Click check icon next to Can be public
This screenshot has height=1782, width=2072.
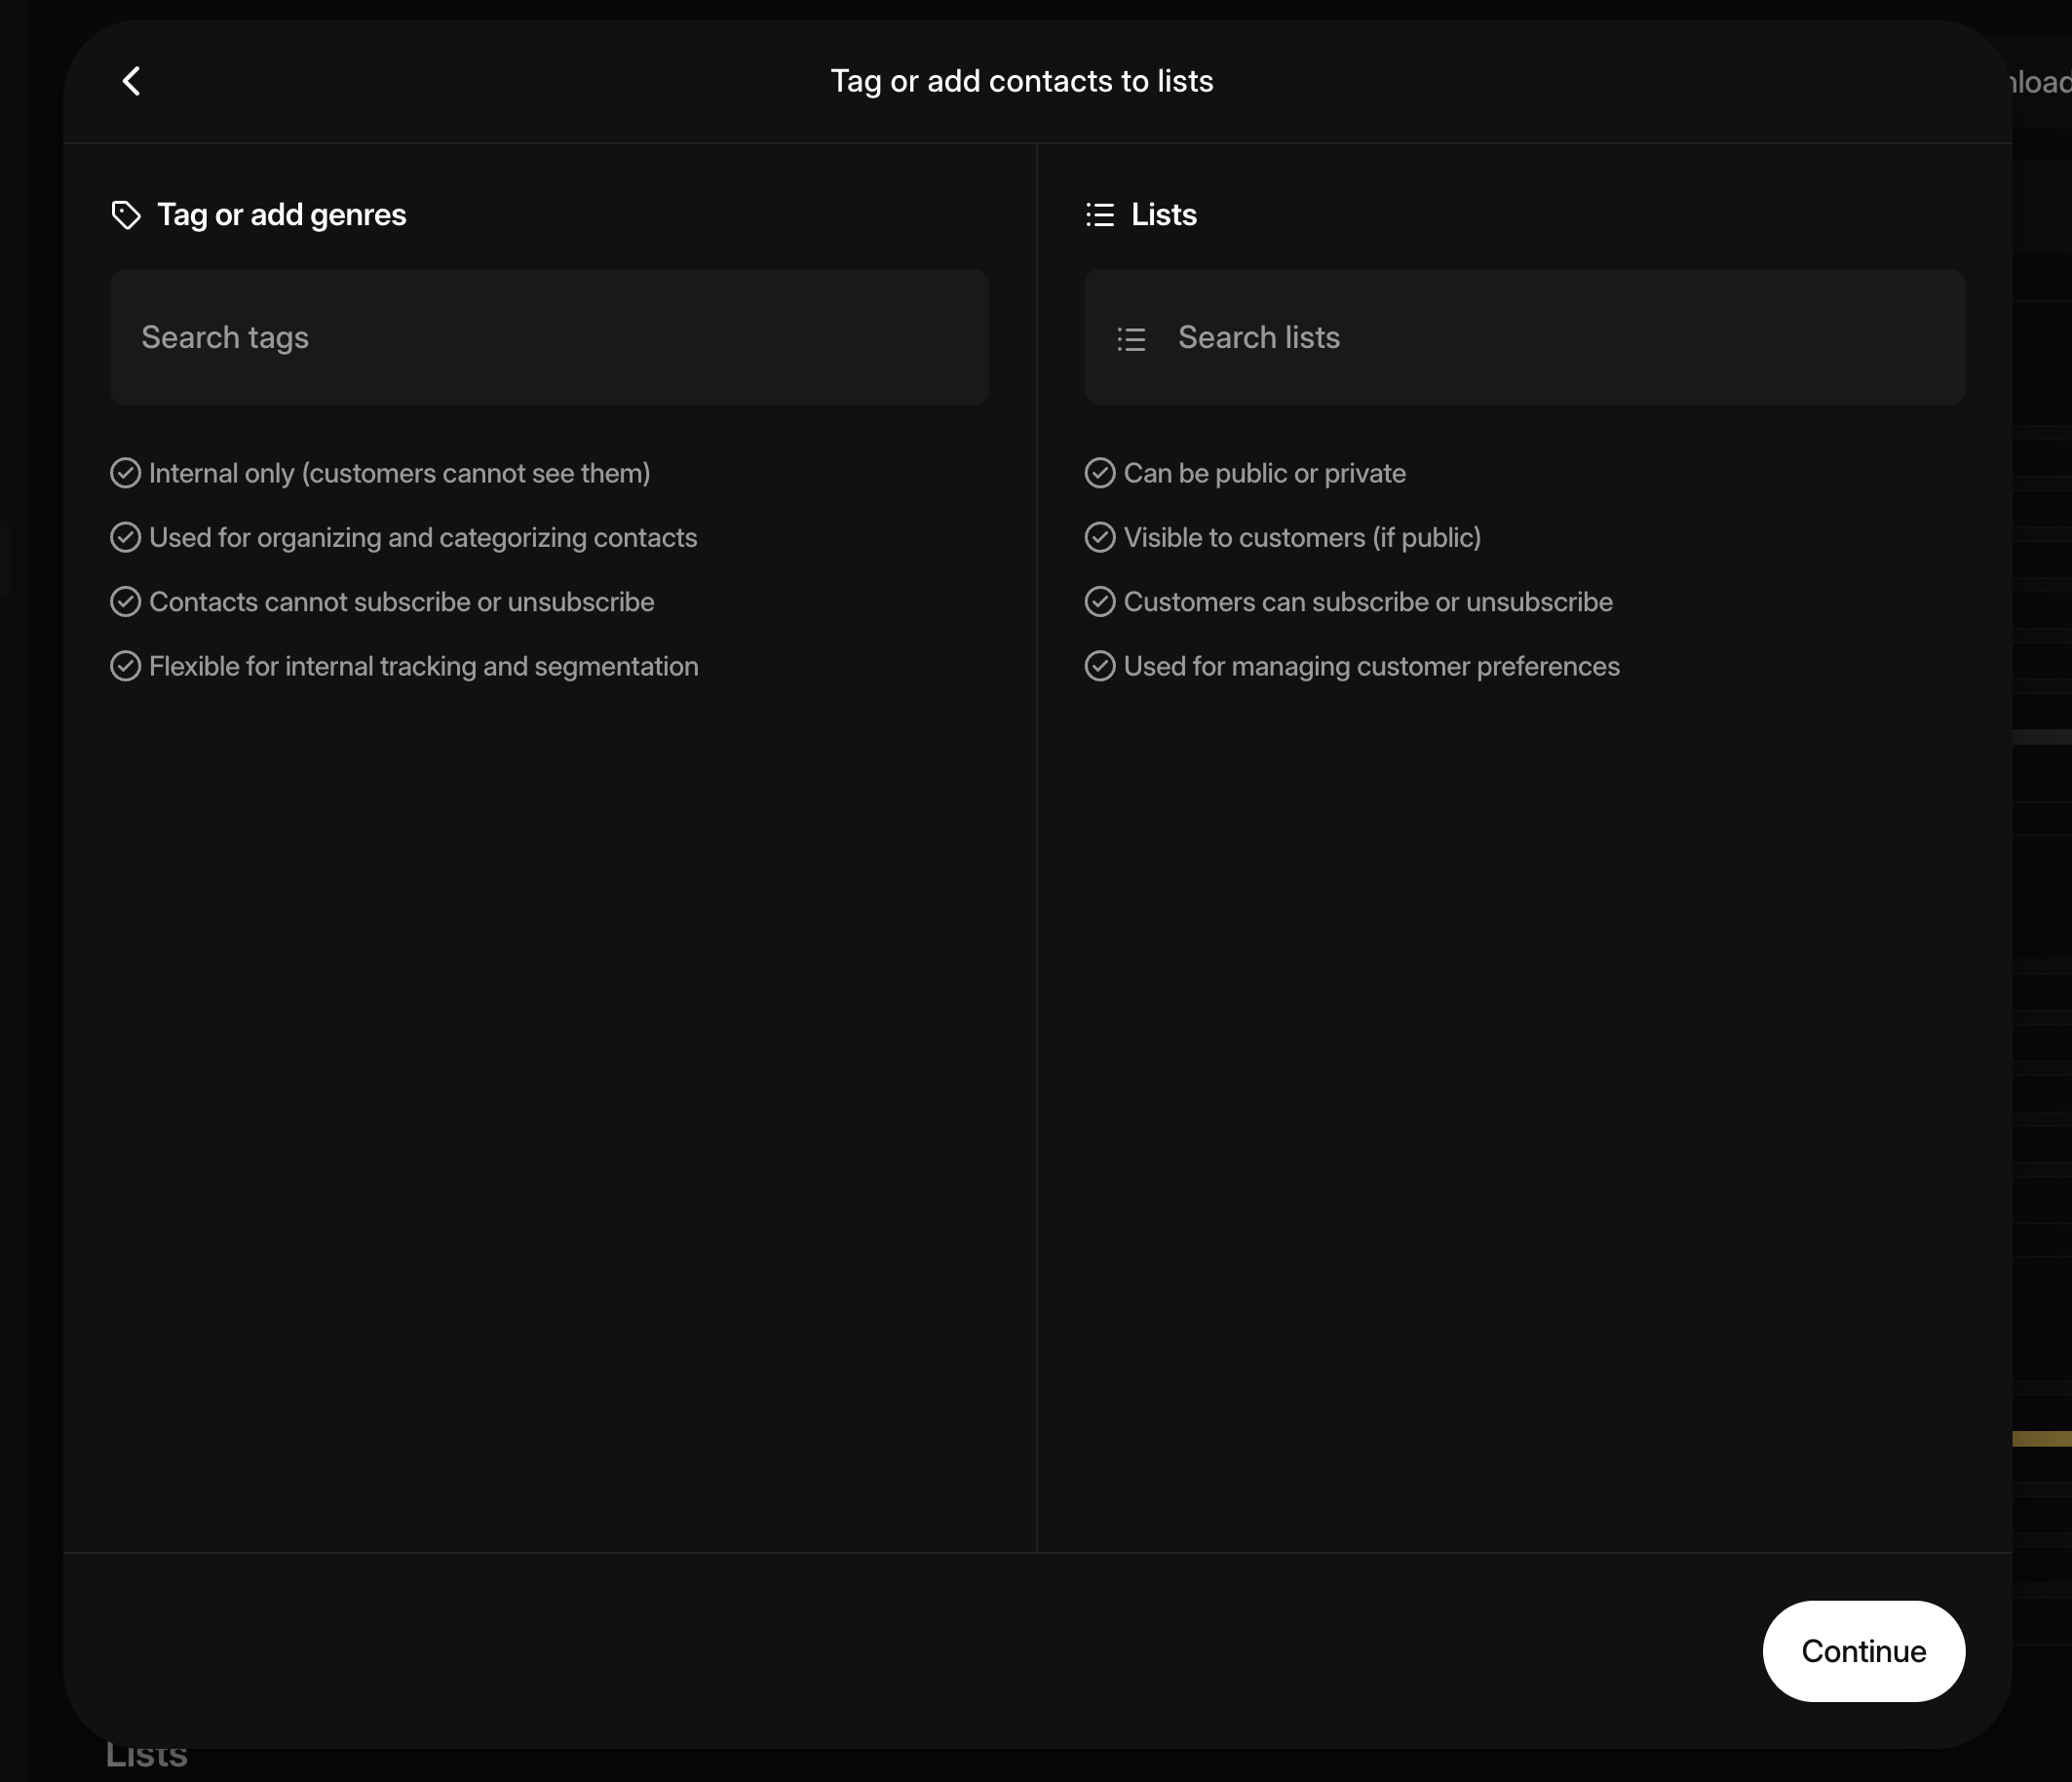[x=1100, y=473]
